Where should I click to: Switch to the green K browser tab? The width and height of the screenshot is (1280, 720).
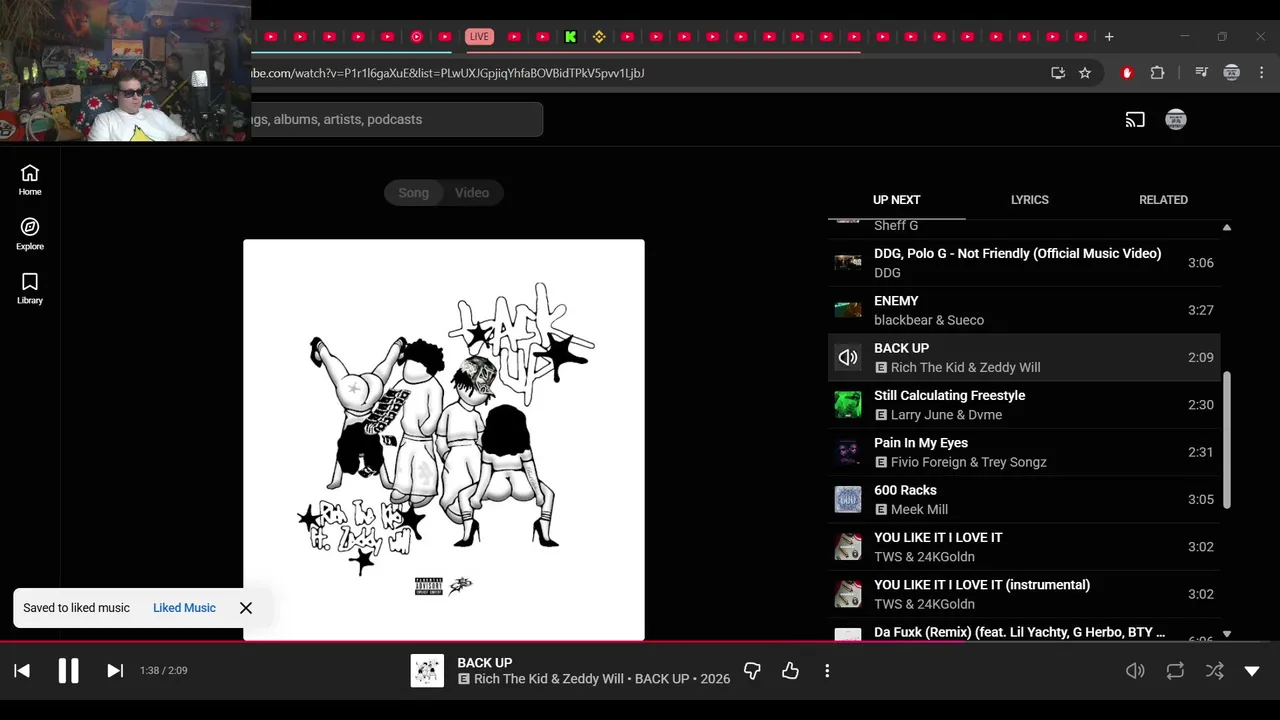tap(570, 37)
